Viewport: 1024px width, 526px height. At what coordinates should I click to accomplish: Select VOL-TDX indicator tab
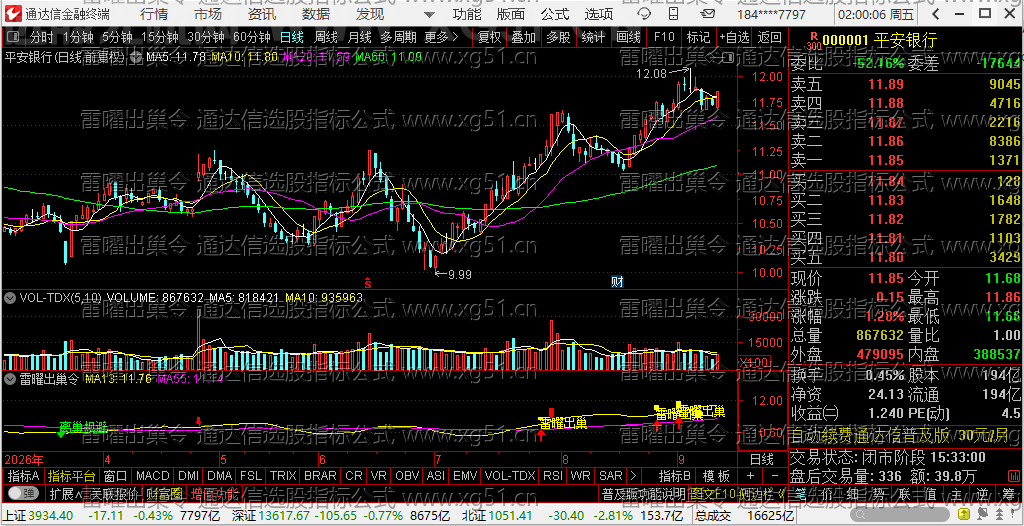509,476
